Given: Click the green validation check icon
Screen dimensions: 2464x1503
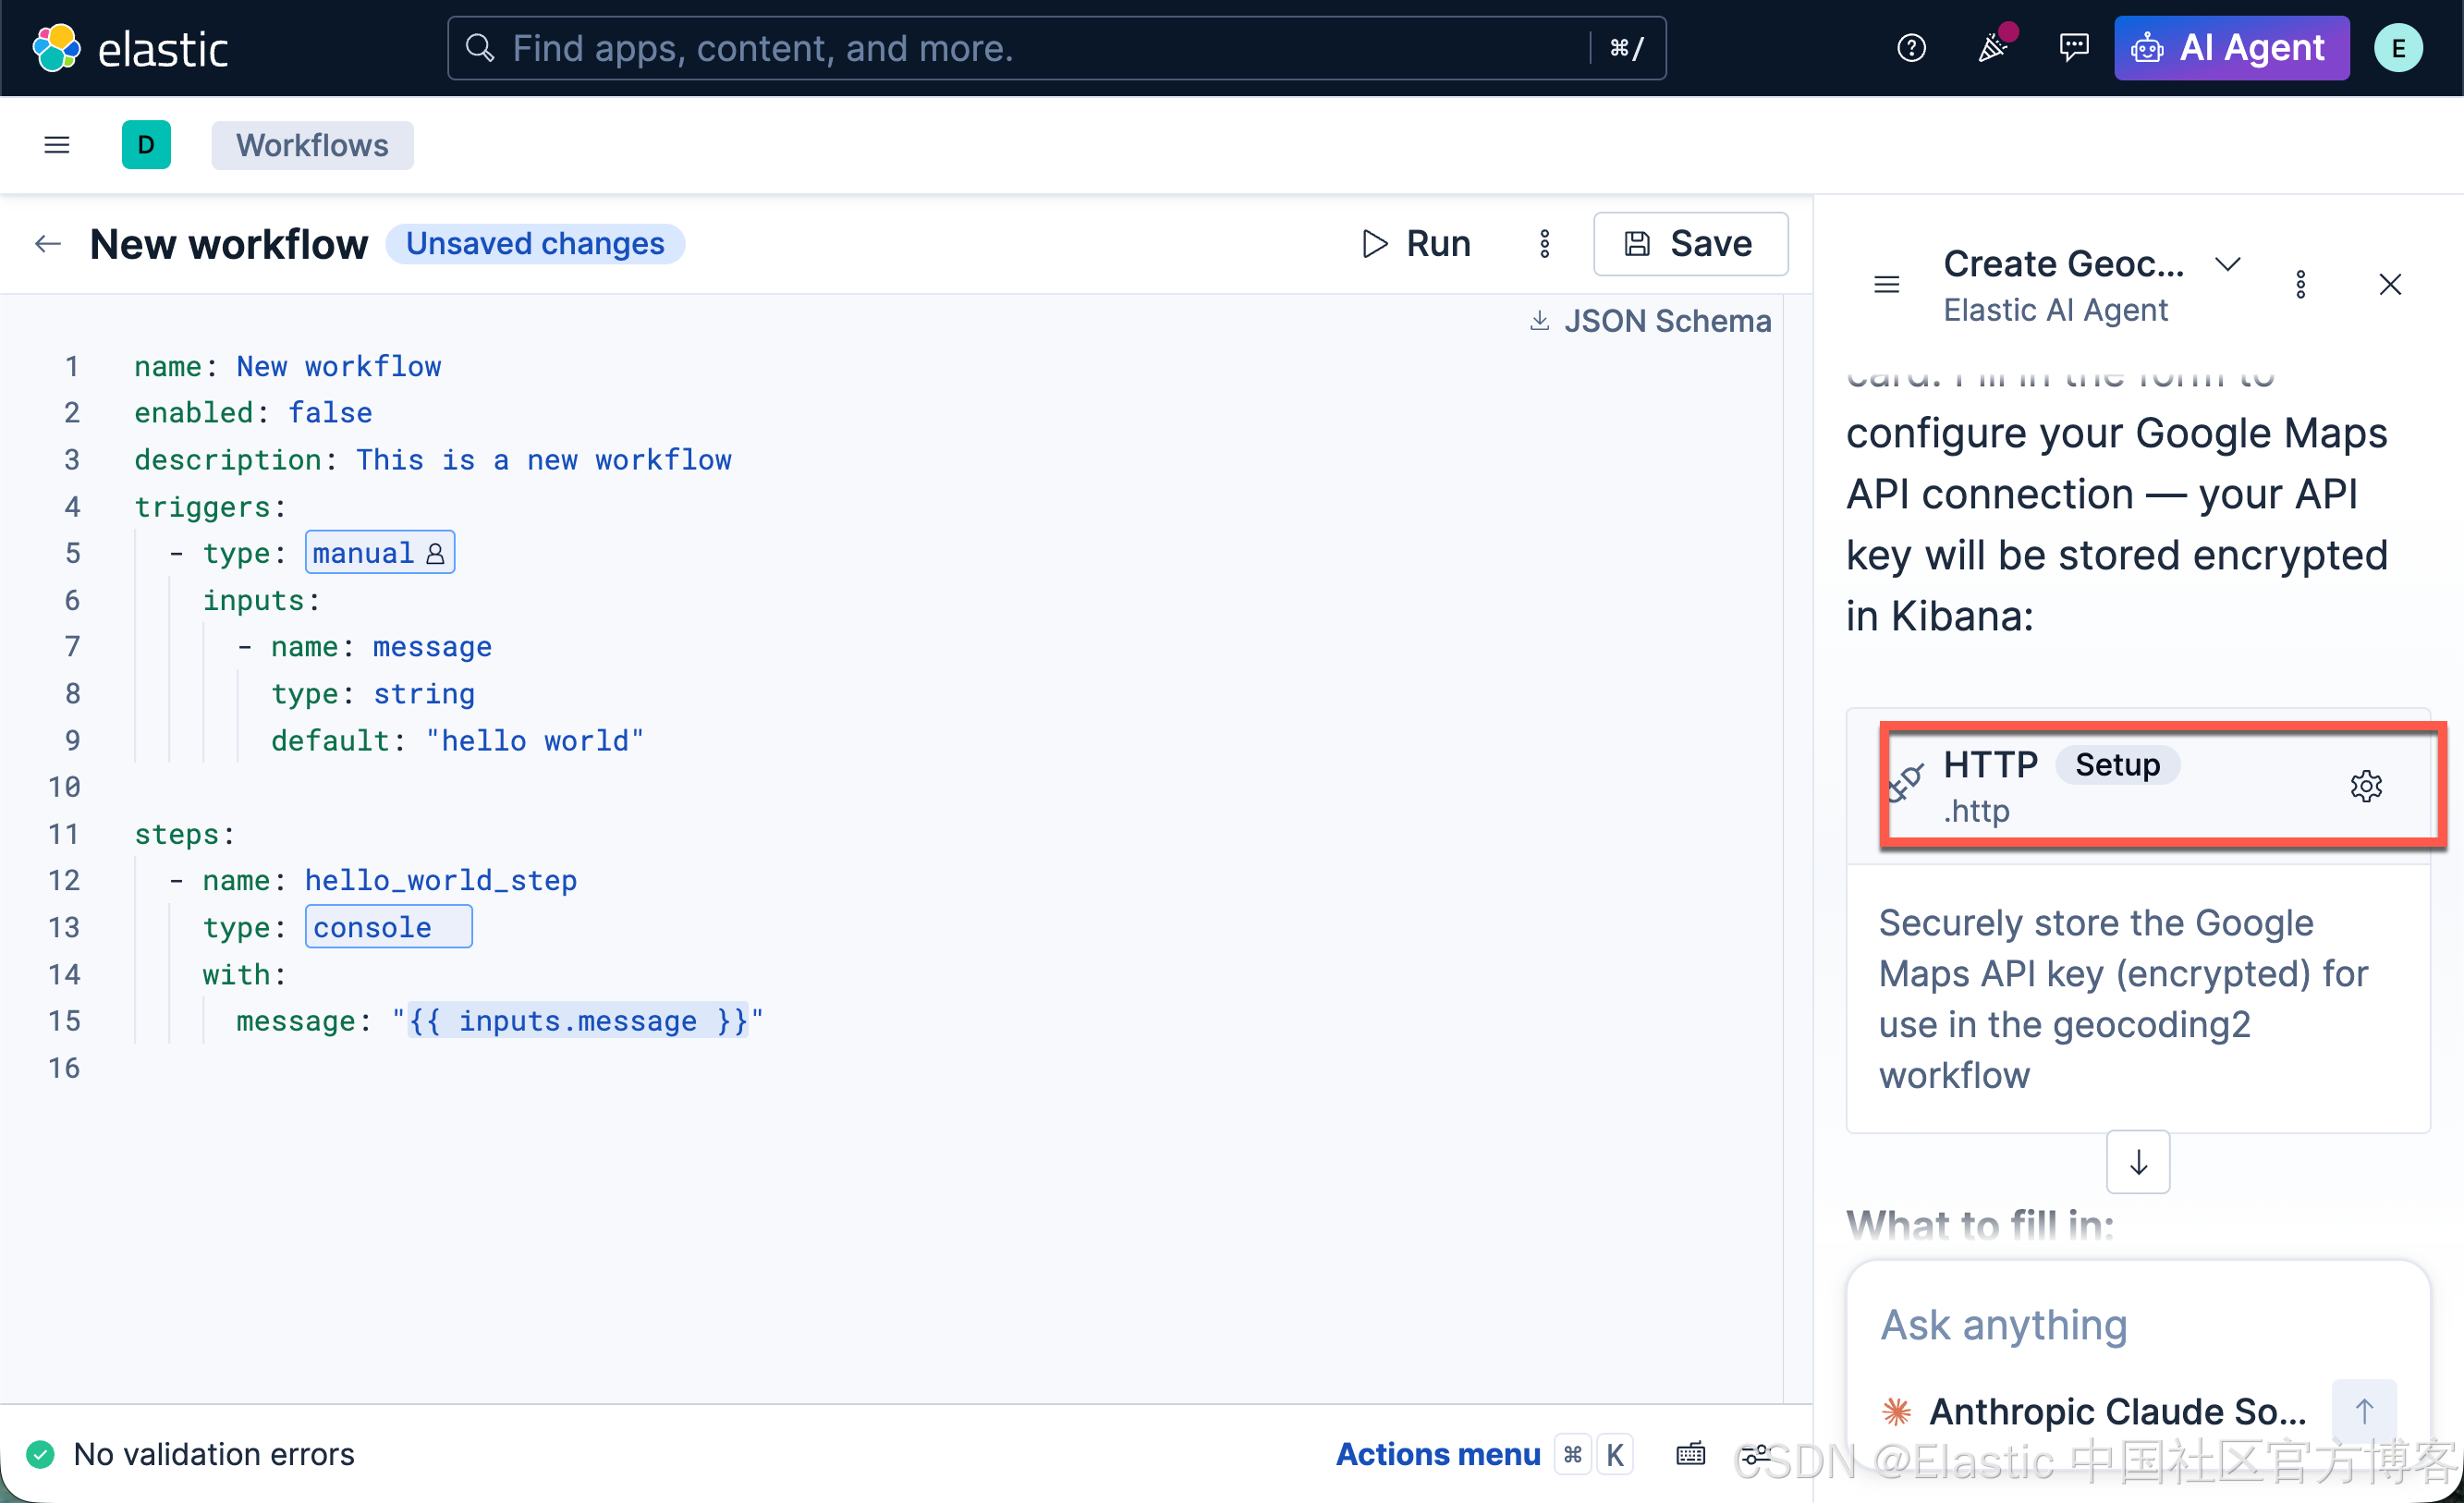Looking at the screenshot, I should point(41,1453).
